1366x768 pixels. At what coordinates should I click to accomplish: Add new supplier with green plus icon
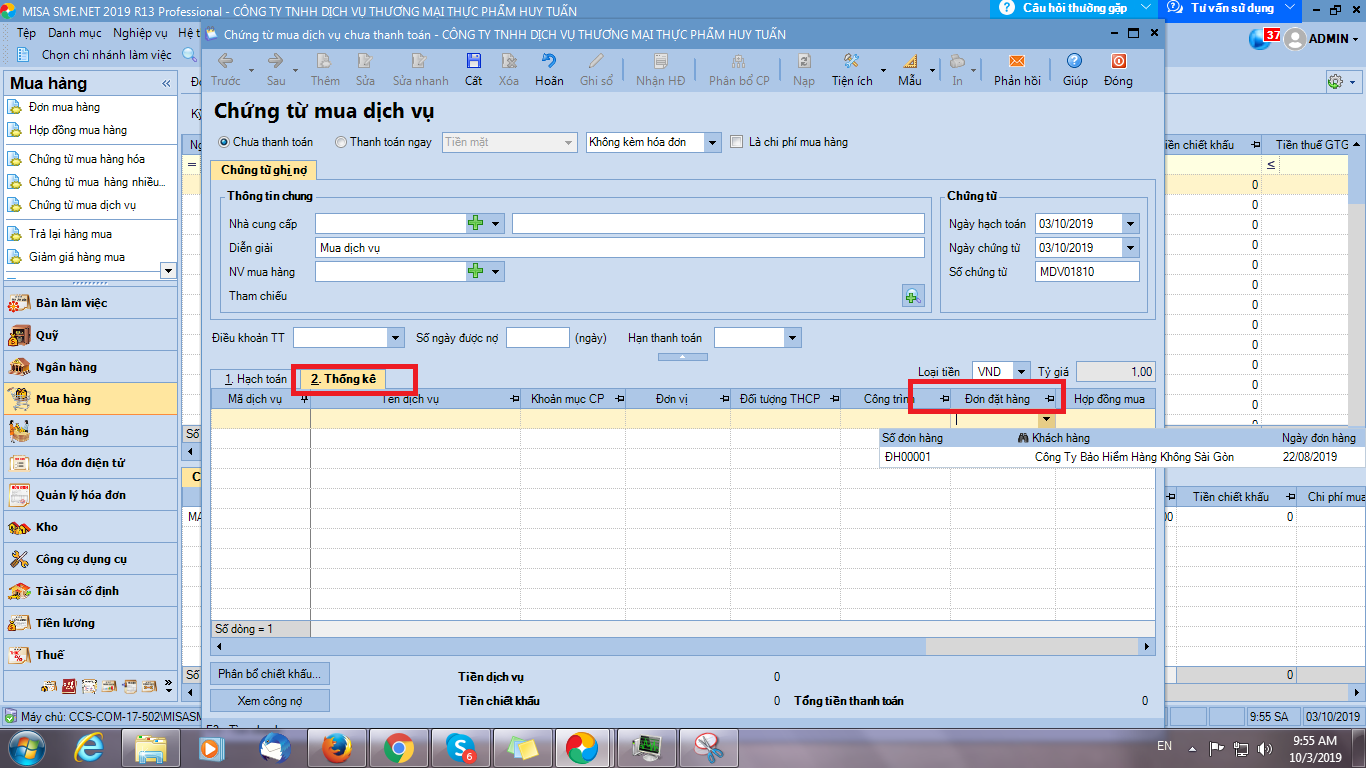tap(476, 223)
